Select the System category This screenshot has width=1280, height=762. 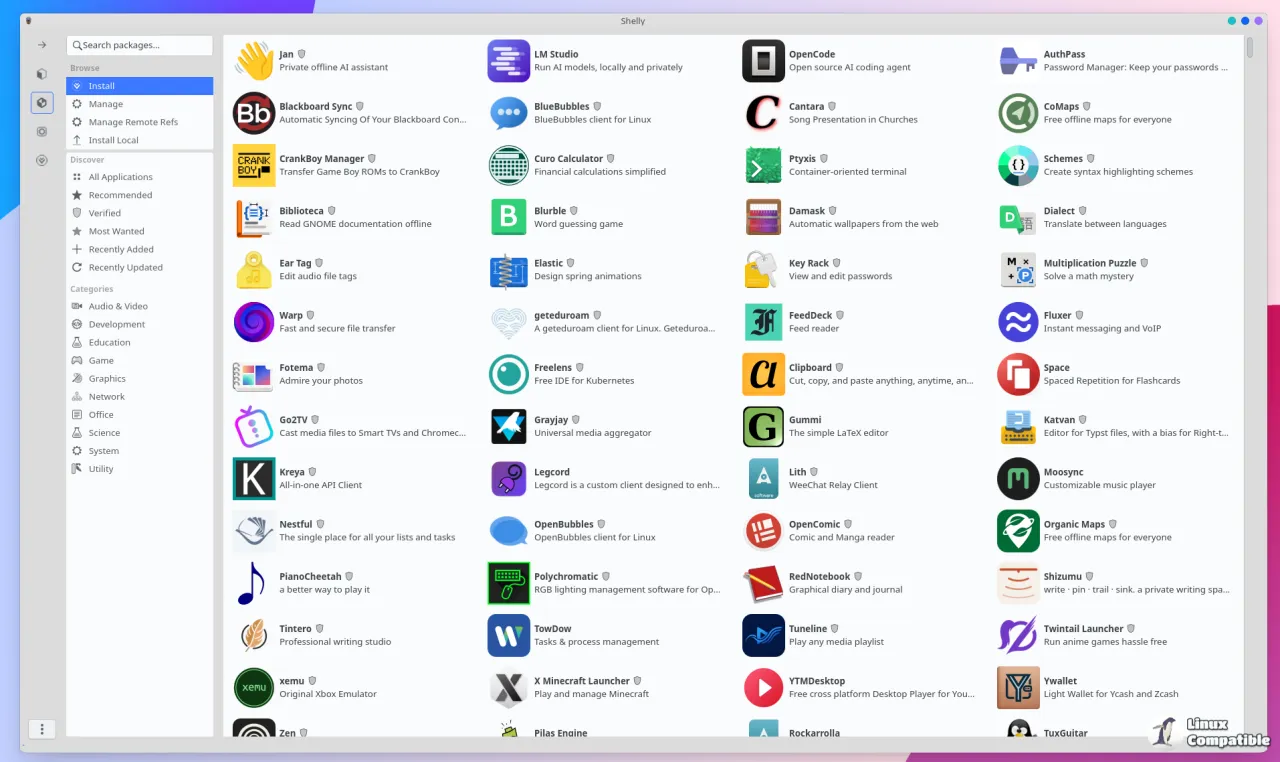coord(140,451)
